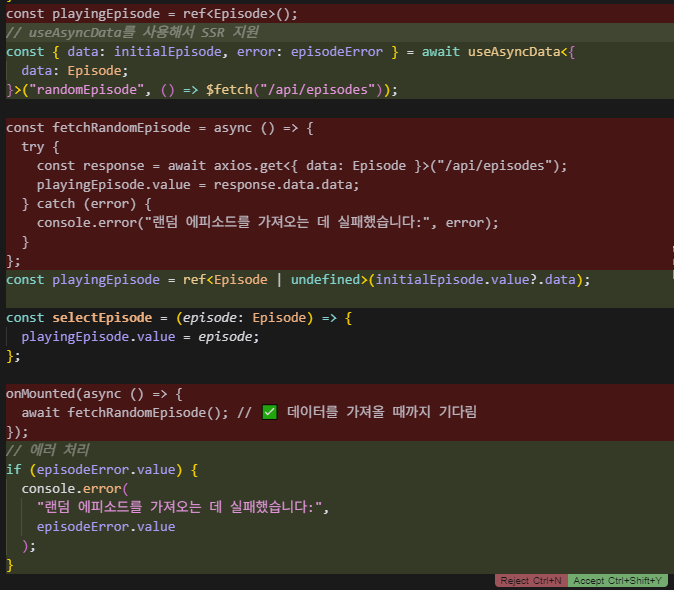Click the "playingEpisode.value = episode;" line

click(x=140, y=337)
